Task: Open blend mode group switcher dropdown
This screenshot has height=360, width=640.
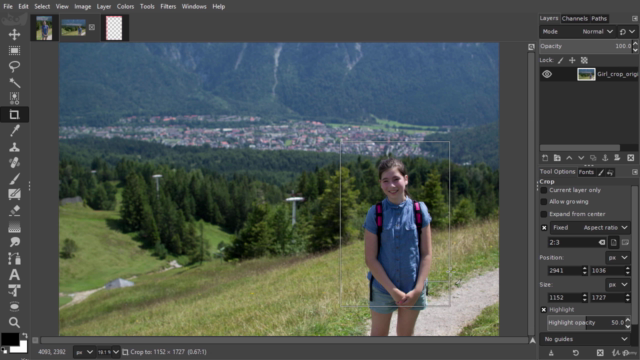Action: tap(627, 31)
